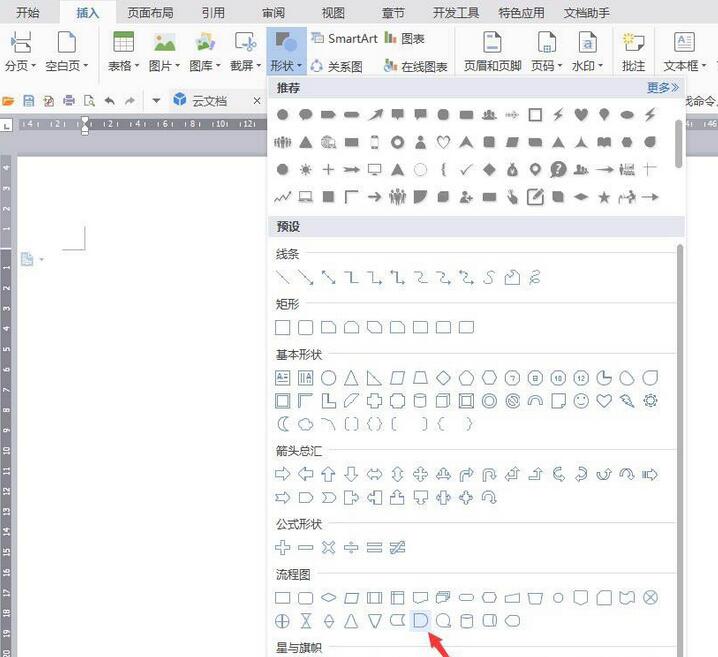Expand the Blank Page dropdown
This screenshot has height=657, width=718.
(66, 51)
